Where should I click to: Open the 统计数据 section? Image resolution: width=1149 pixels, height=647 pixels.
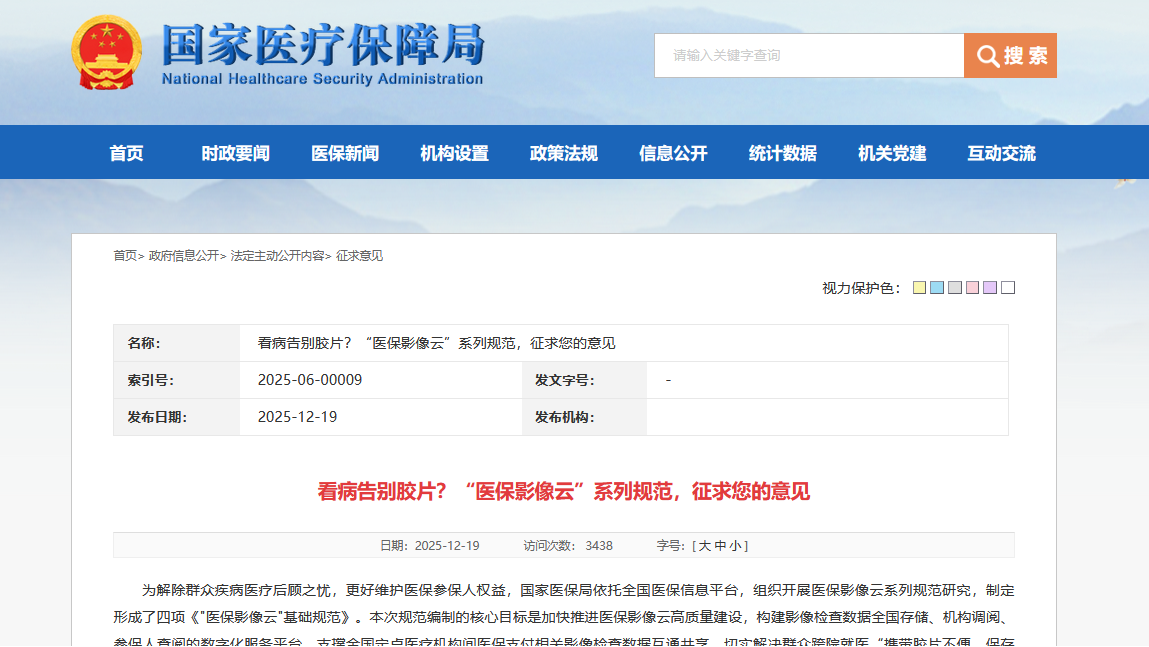[781, 153]
